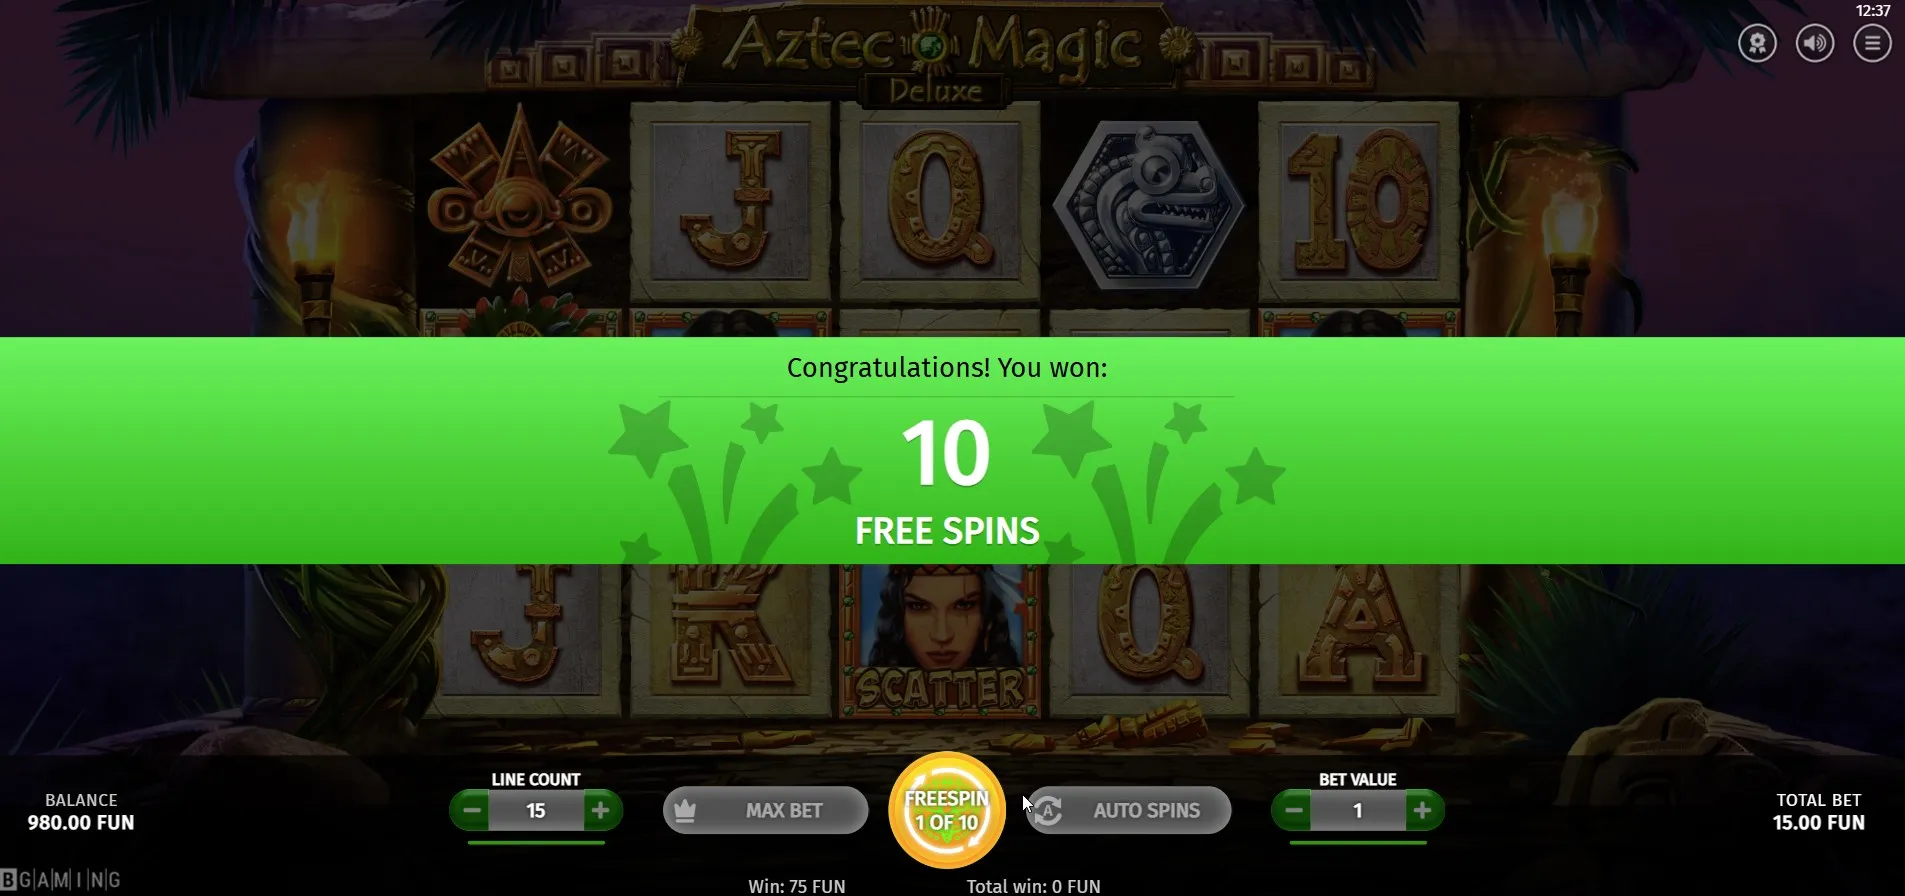Increase the bet value with plus

(1423, 810)
